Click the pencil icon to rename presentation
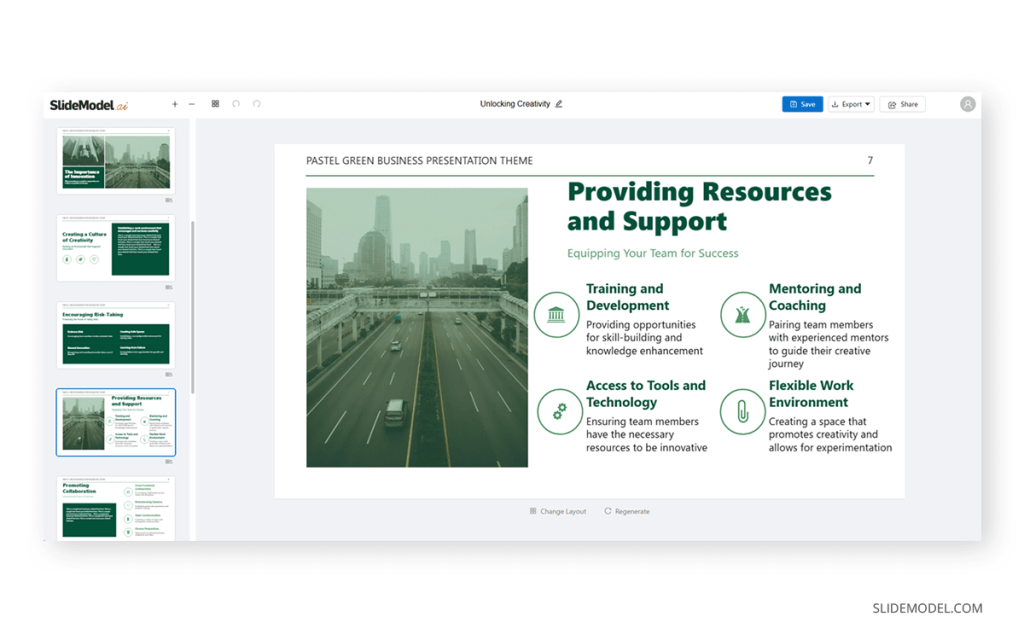The width and height of the screenshot is (1024, 634). tap(559, 104)
